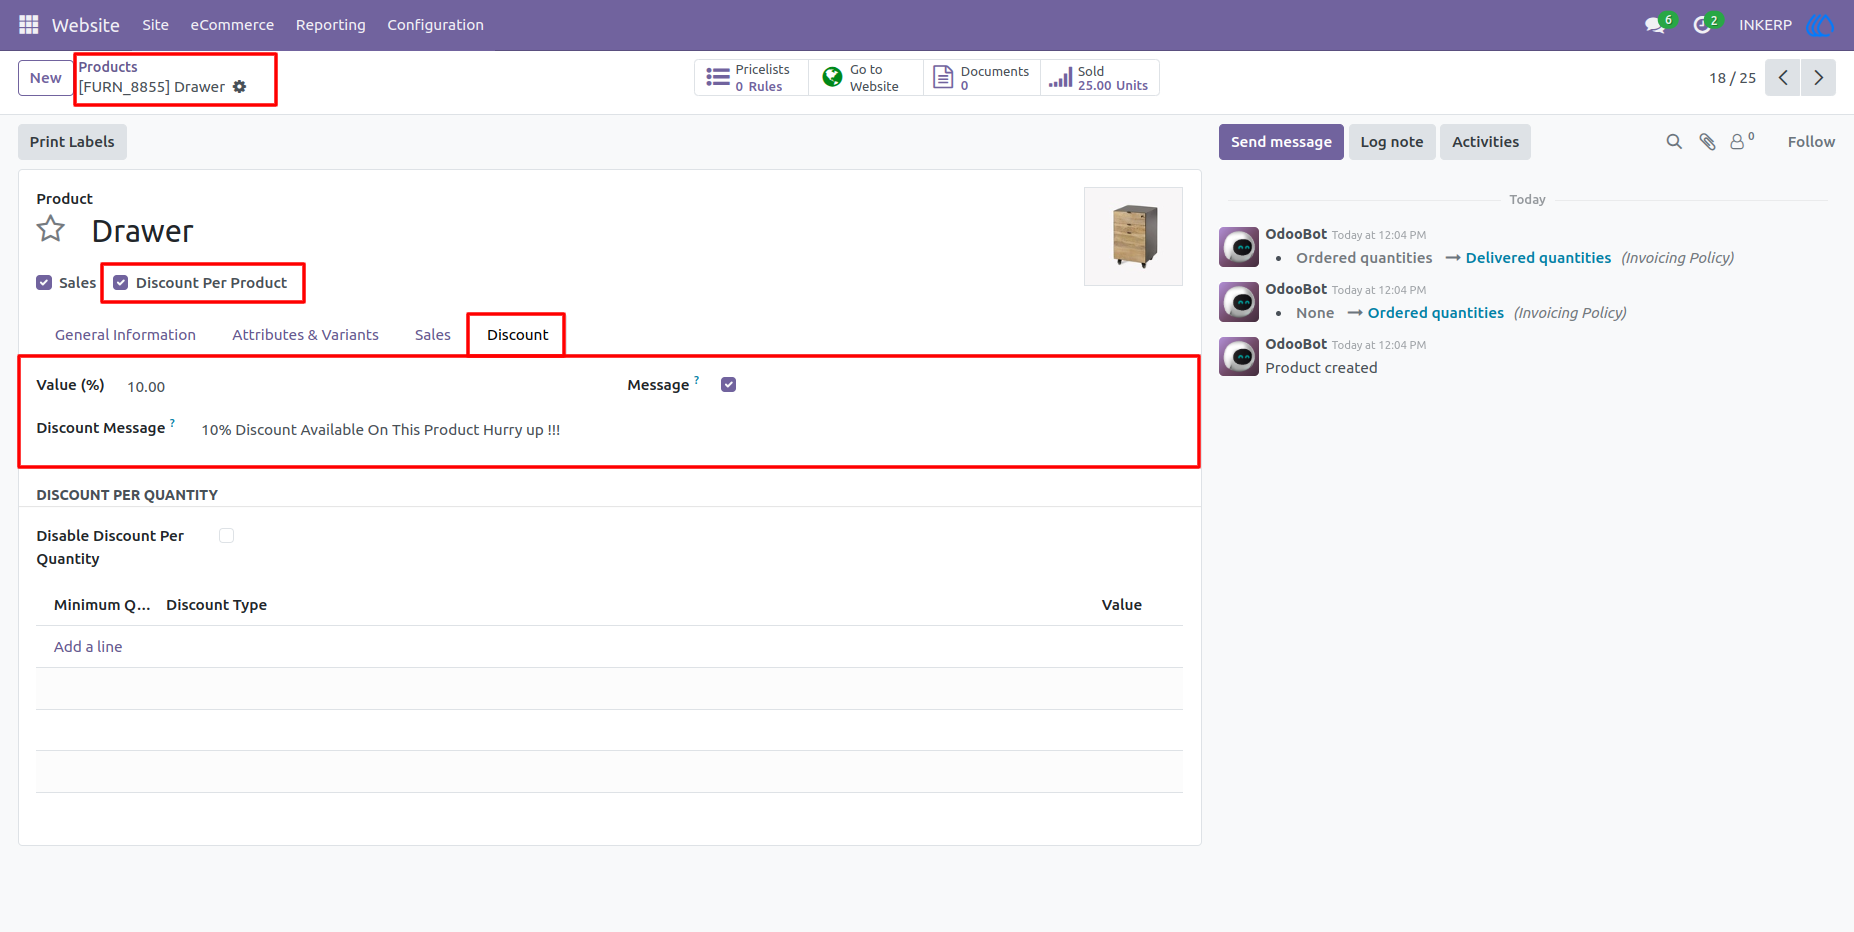
Task: Click the Drawer product image thumbnail
Action: 1133,236
